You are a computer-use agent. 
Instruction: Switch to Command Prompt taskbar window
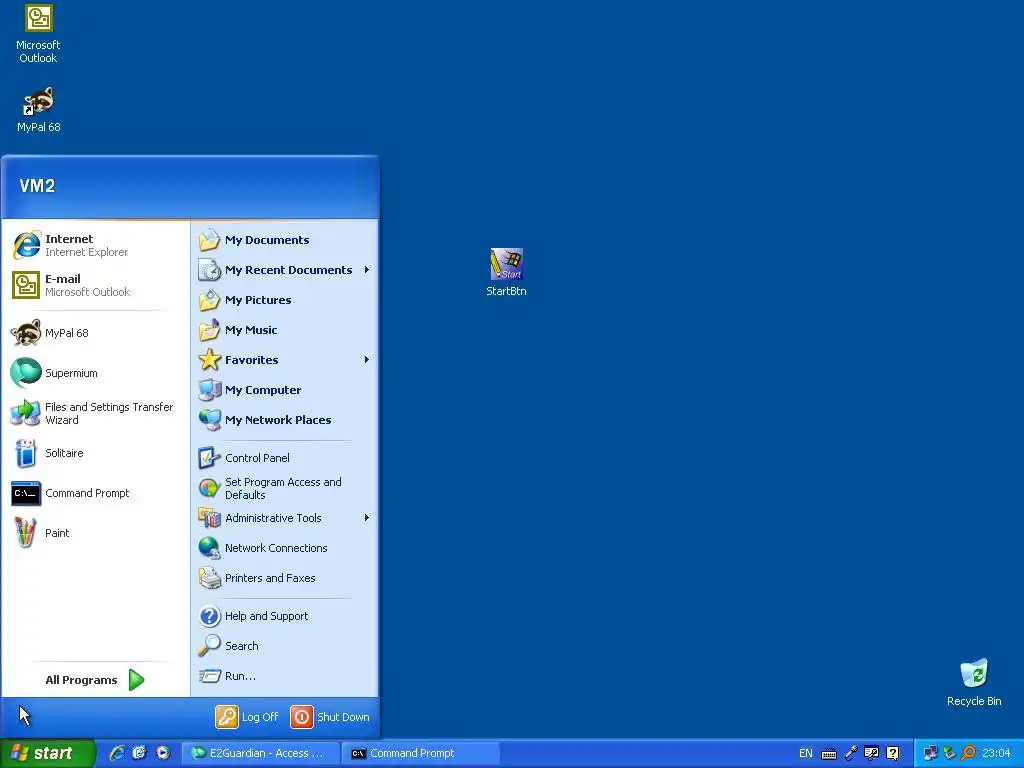click(421, 753)
